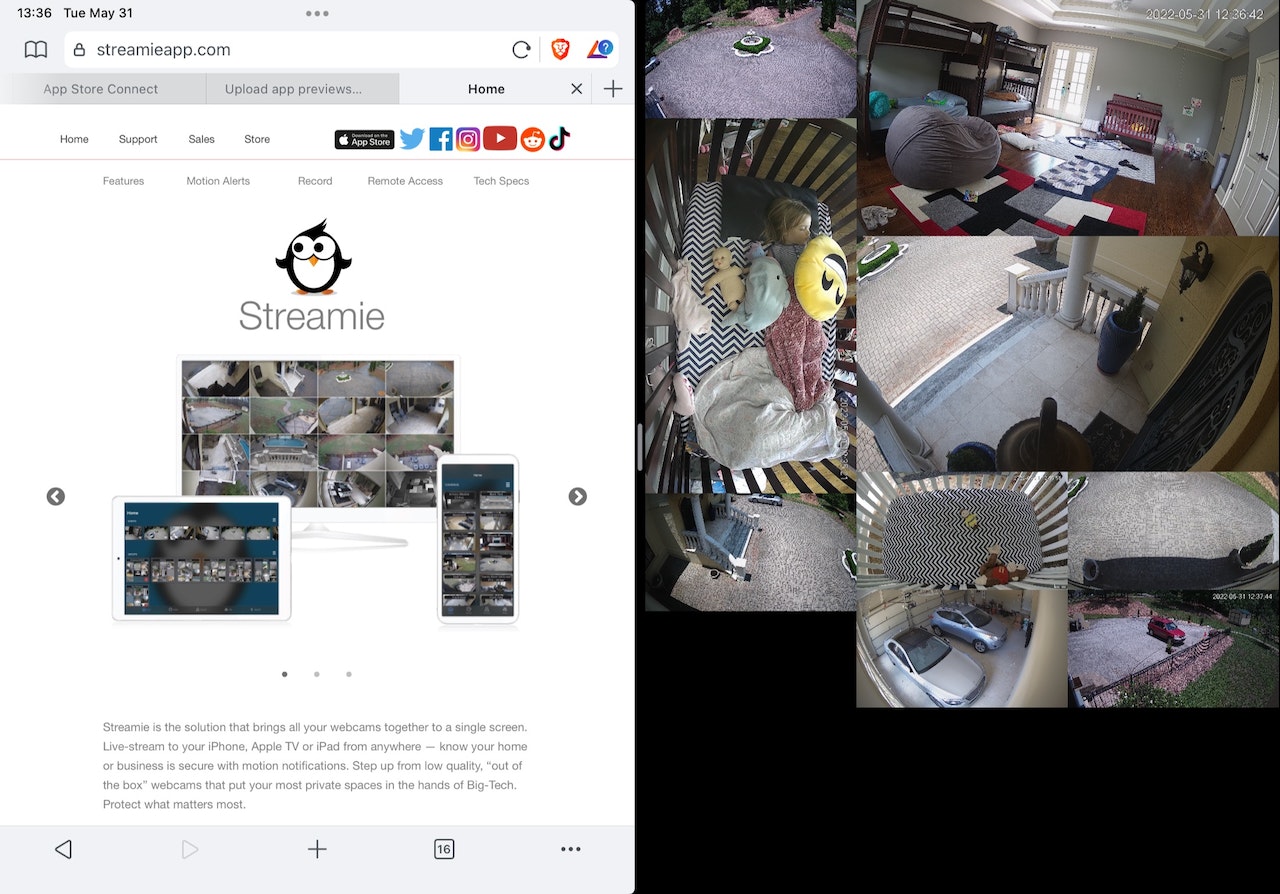Add a new tab with plus icon
Screen dimensions: 1280x894
pyautogui.click(x=613, y=89)
